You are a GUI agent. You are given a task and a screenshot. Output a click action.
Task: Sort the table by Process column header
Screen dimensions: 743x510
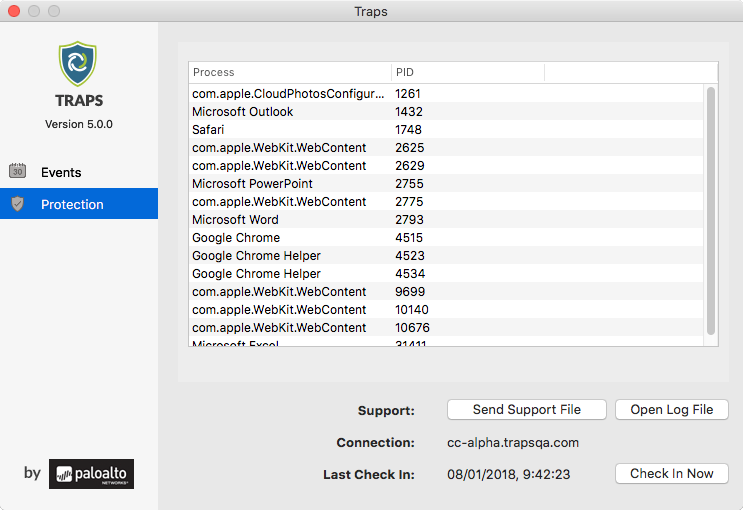coord(290,72)
